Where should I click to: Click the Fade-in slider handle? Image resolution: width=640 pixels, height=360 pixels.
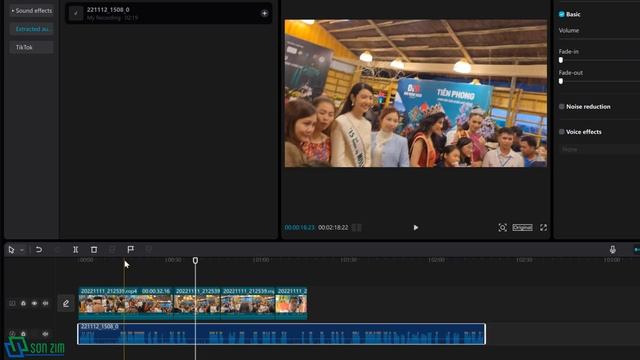pyautogui.click(x=561, y=60)
